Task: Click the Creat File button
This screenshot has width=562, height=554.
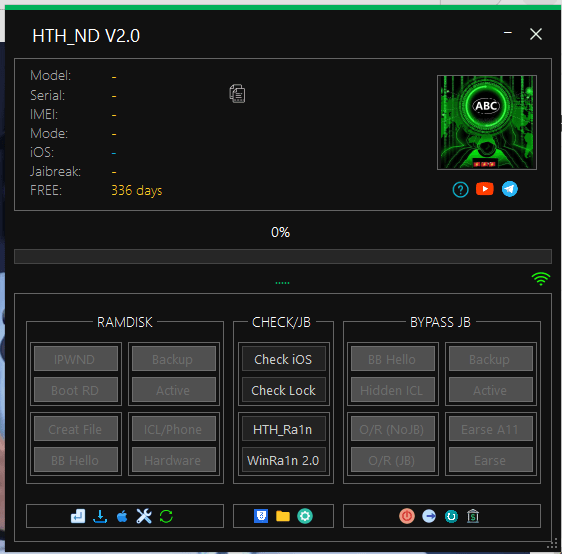Action: click(76, 429)
